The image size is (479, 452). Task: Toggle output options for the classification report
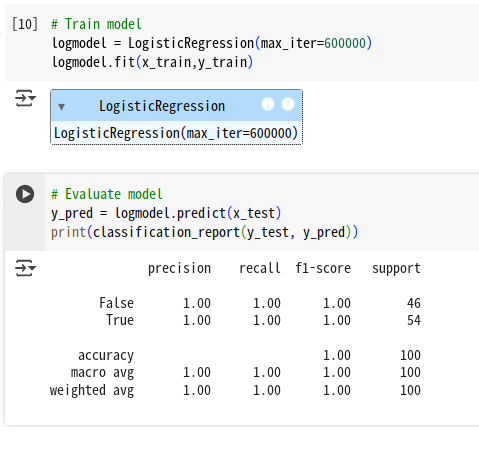coord(25,268)
